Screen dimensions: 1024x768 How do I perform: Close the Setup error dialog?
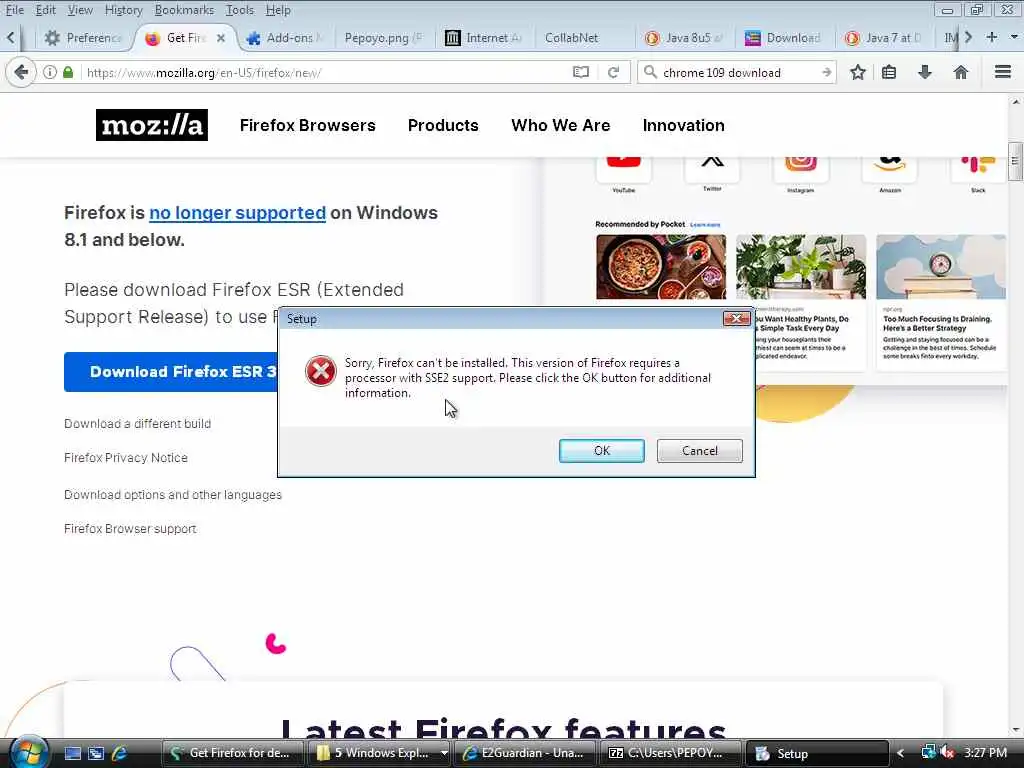(737, 319)
